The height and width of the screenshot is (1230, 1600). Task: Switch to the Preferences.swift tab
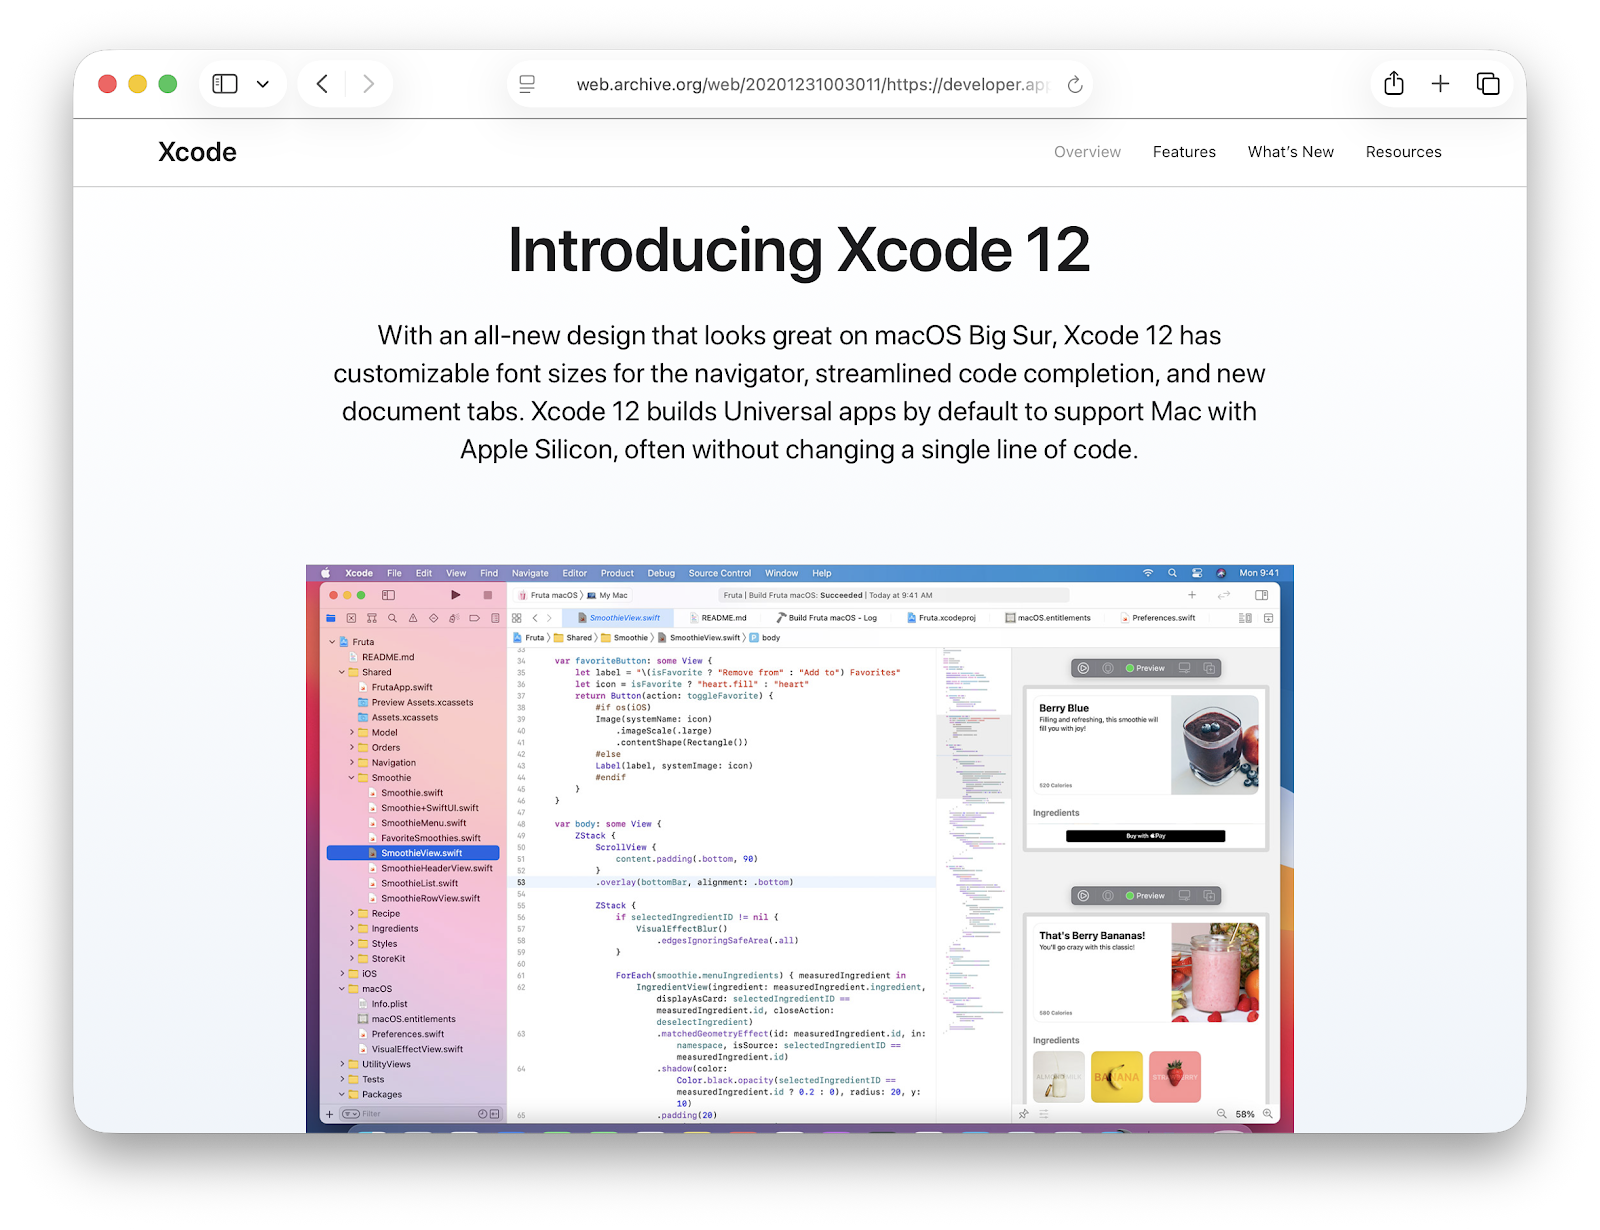coord(1158,618)
